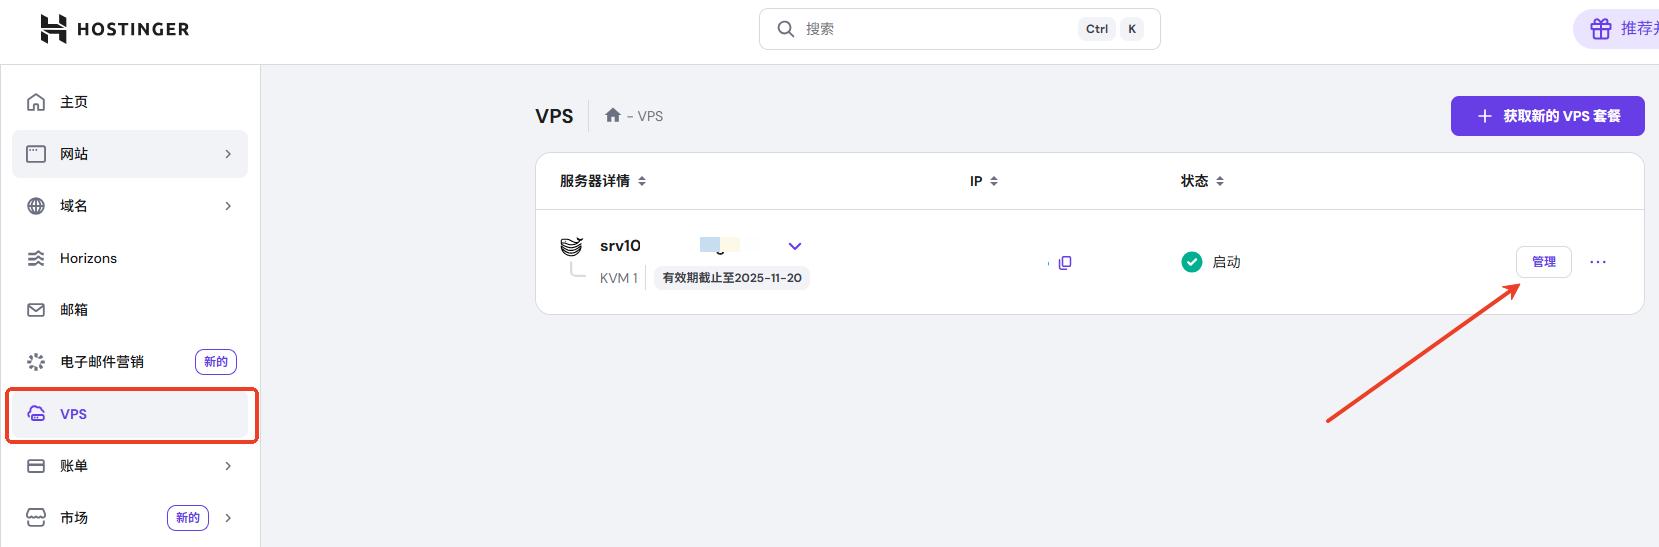
Task: Expand the 网站 sidebar submenu
Action: click(228, 154)
